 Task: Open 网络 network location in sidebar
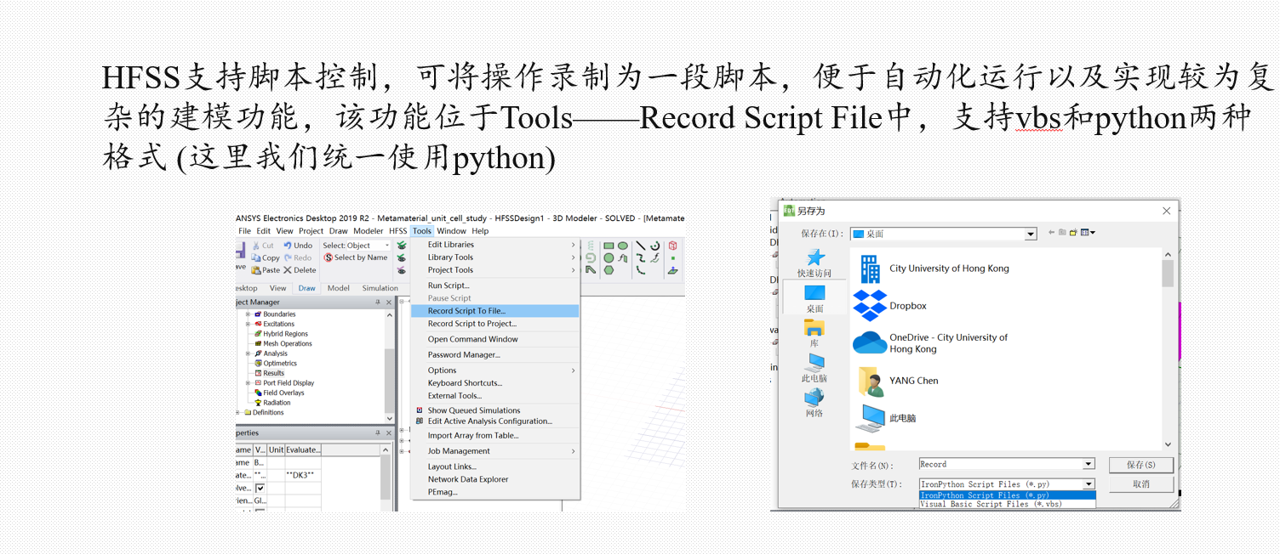pos(814,403)
